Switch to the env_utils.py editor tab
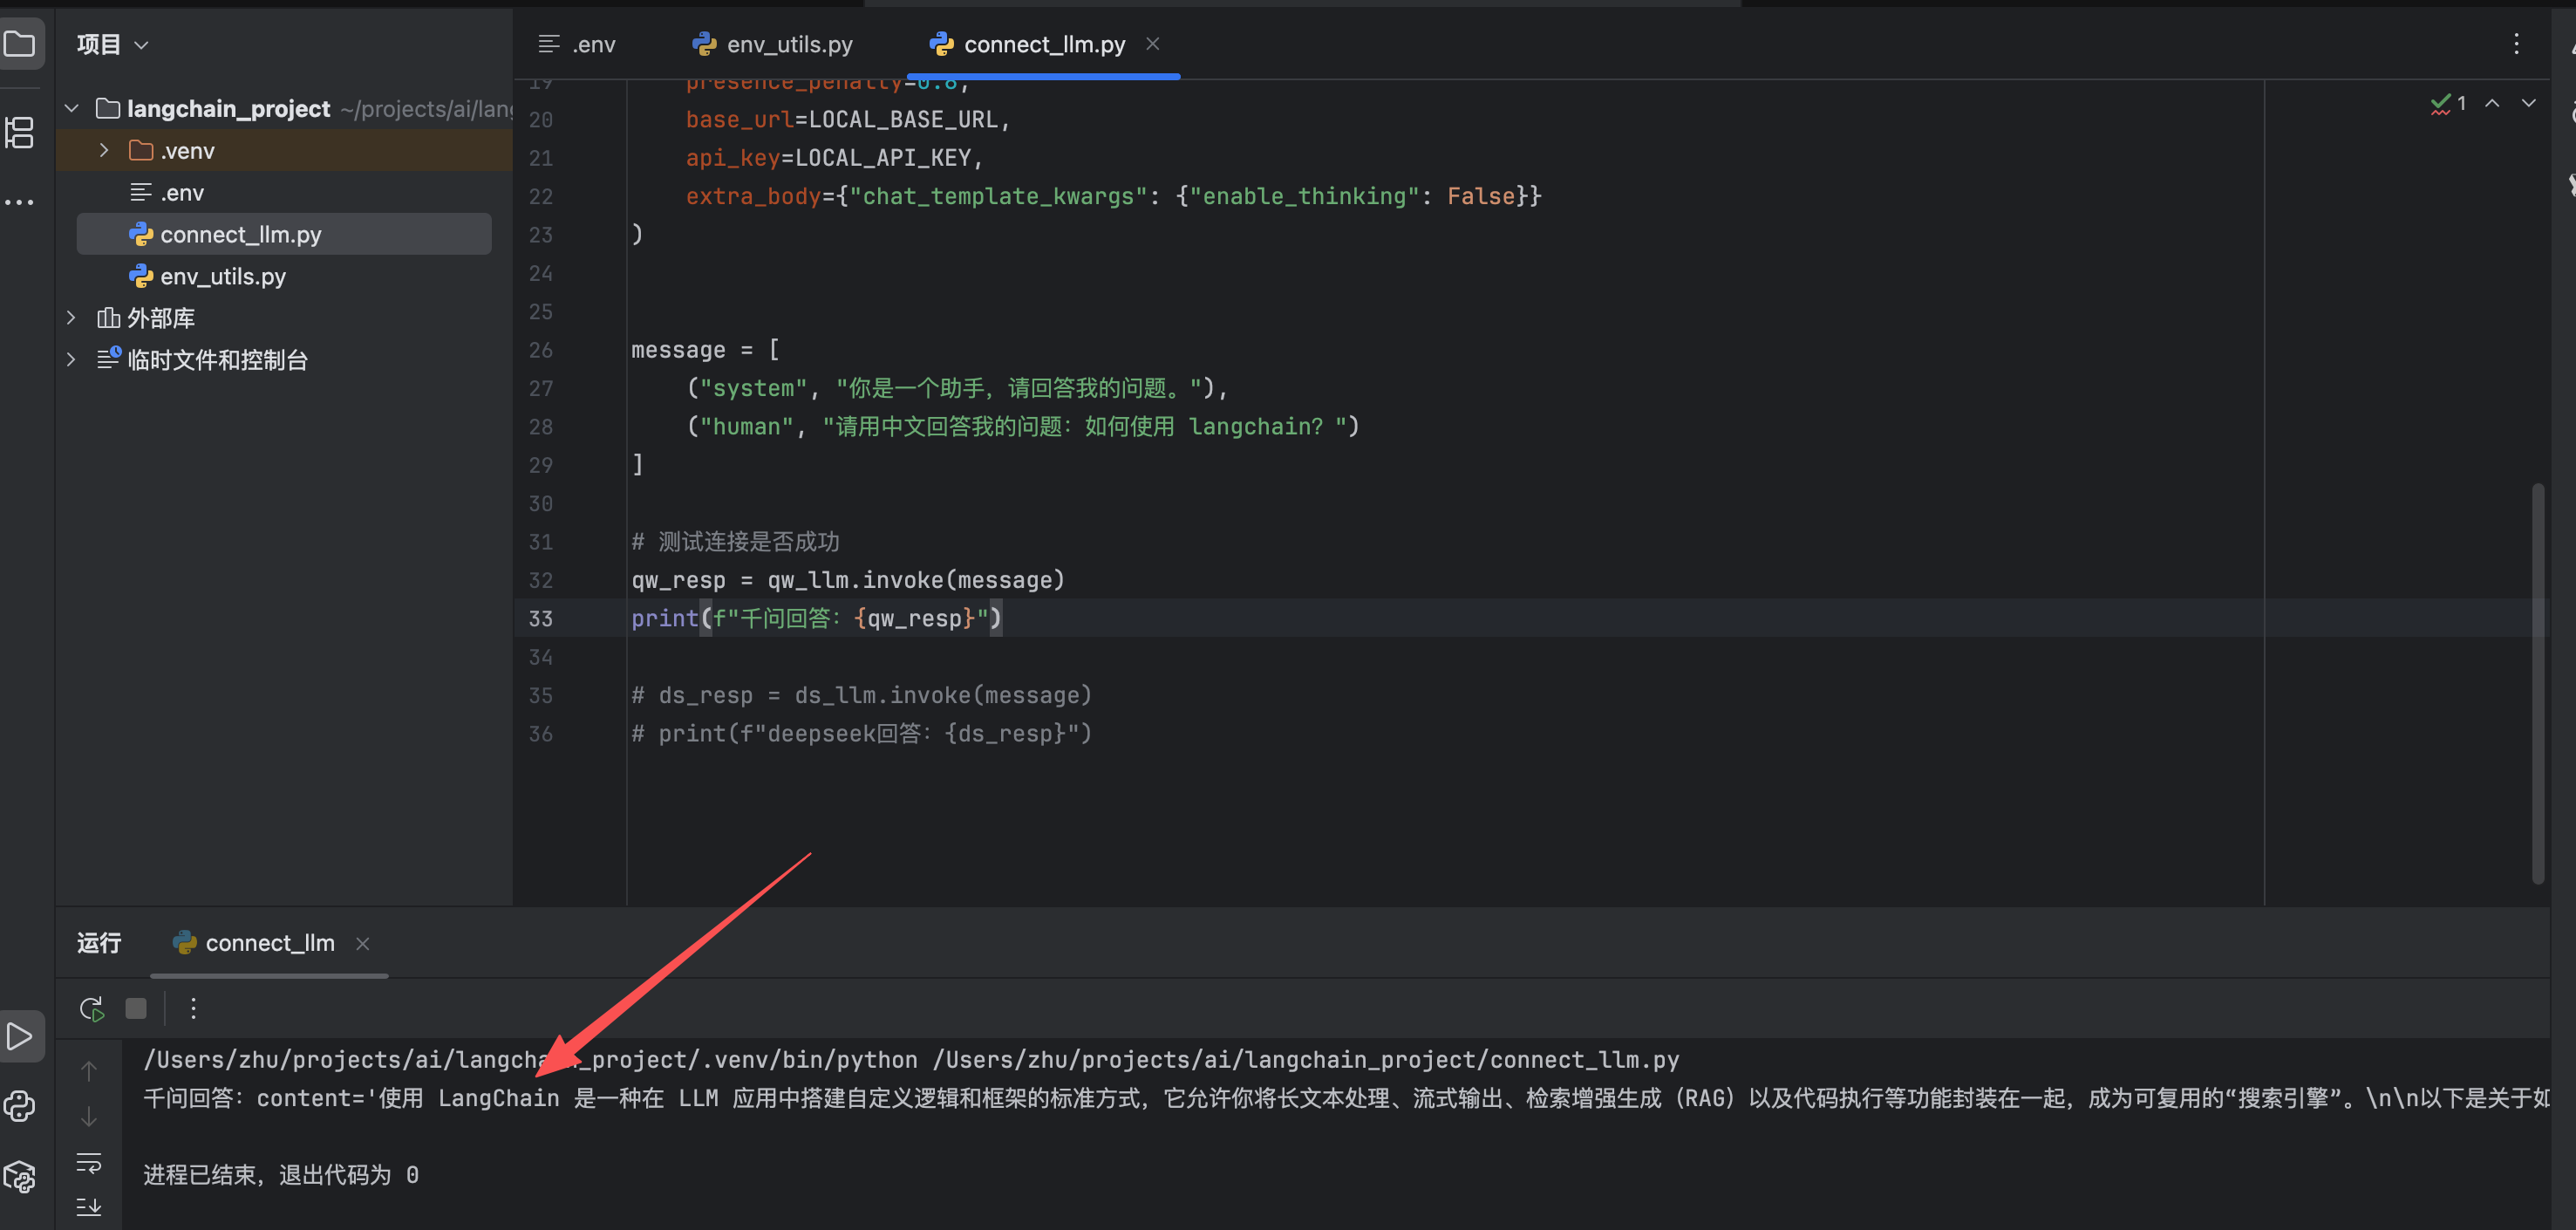 click(x=772, y=44)
